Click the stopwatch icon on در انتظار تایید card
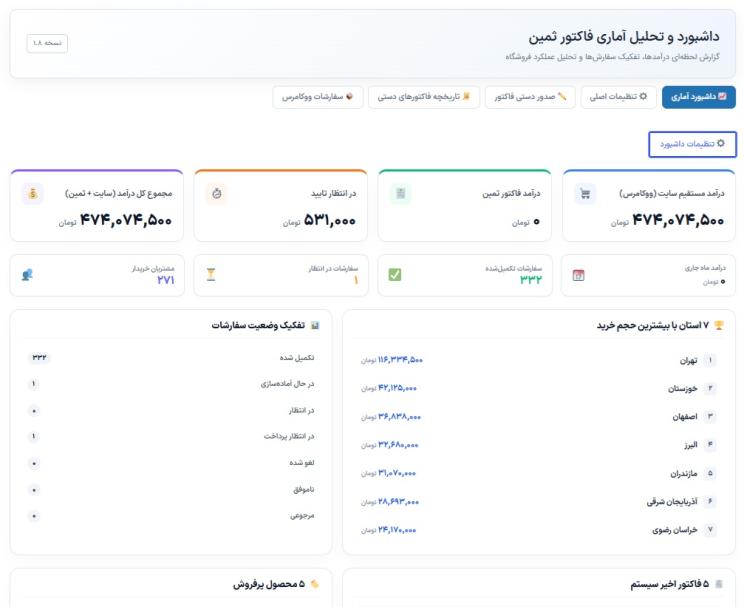Screen dimensions: 744x607 click(x=216, y=194)
